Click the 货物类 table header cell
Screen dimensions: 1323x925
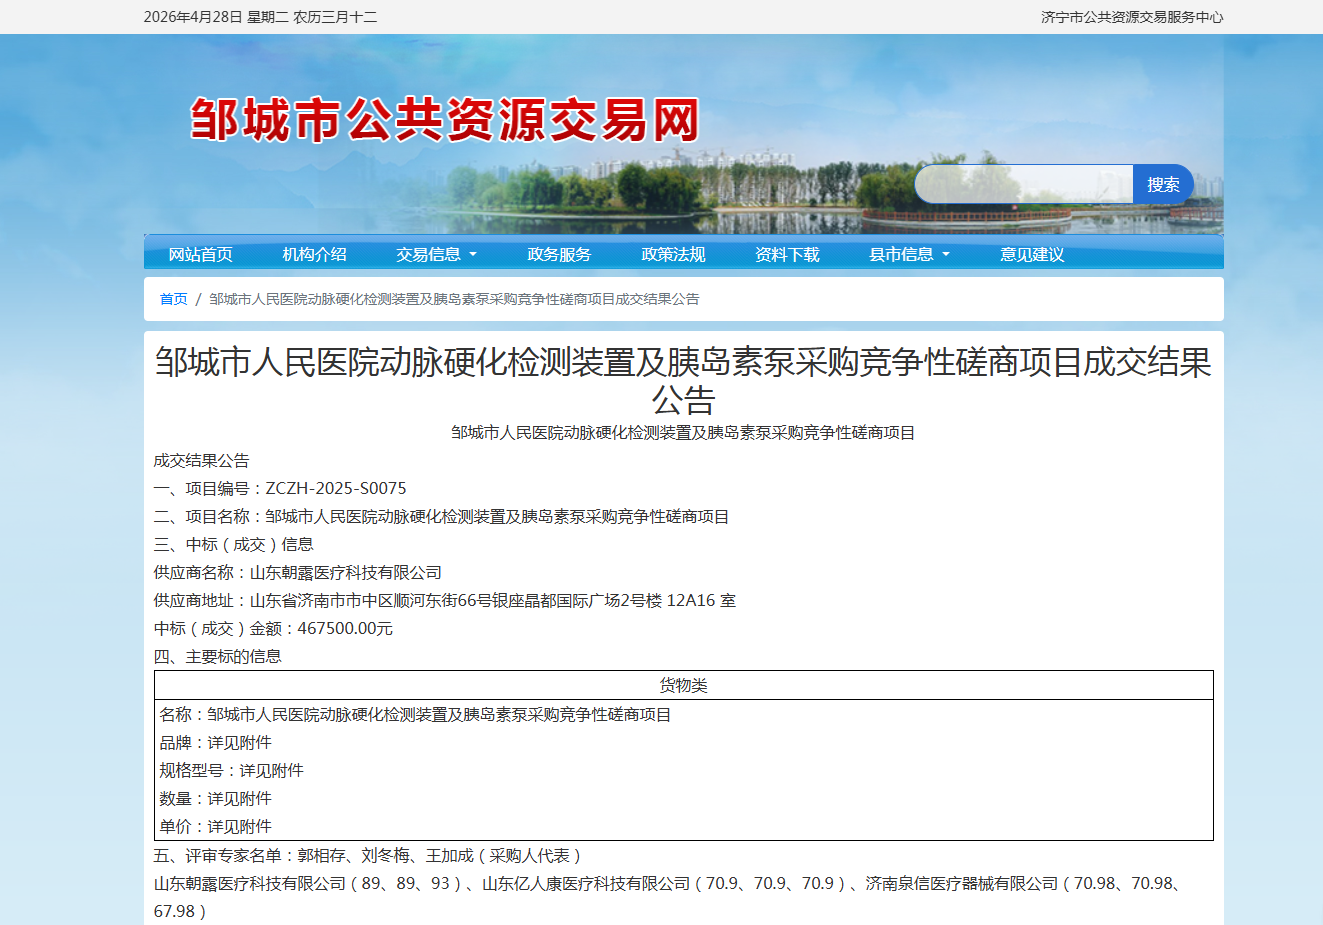pos(683,685)
